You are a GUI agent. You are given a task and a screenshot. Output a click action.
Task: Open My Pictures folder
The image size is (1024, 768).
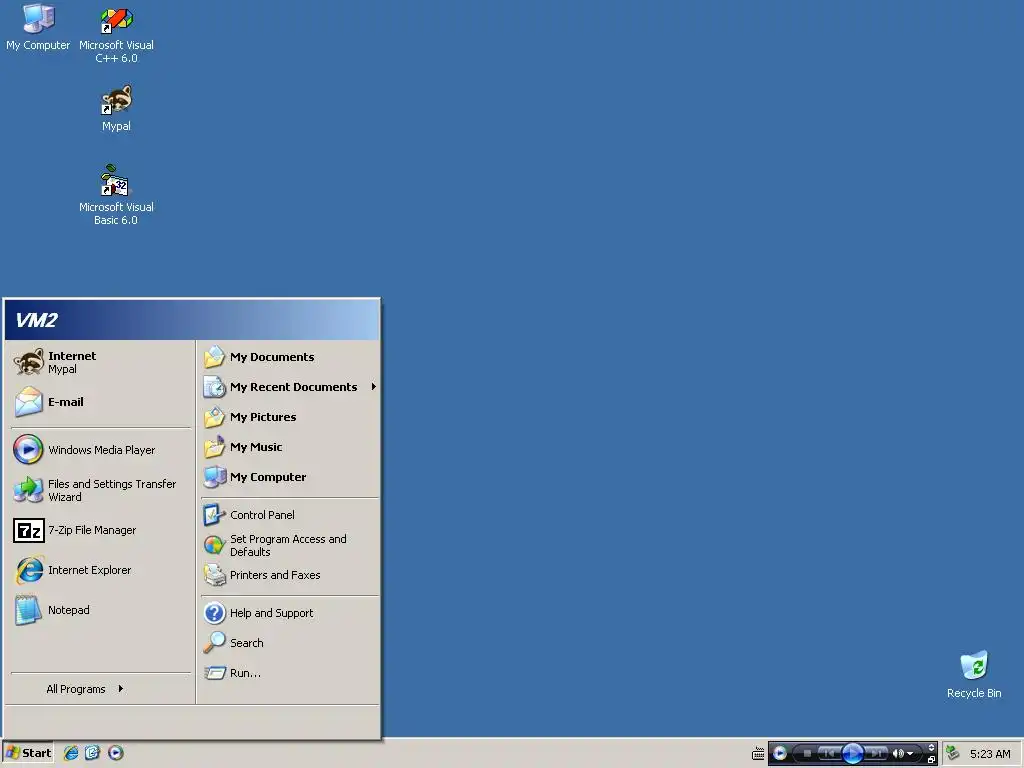[x=290, y=417]
